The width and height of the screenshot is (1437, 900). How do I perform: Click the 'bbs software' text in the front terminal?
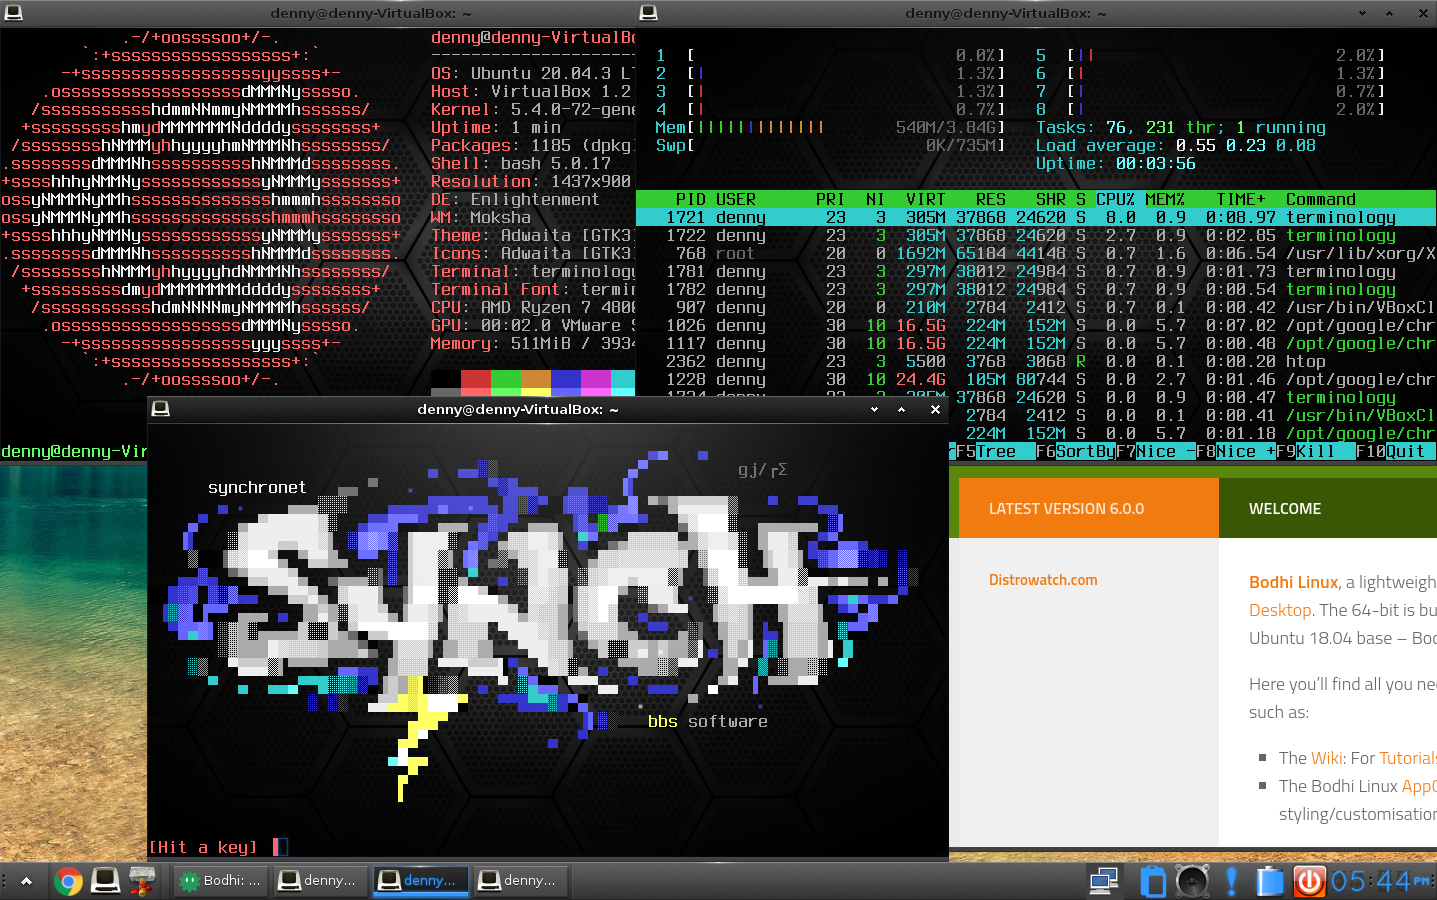click(x=708, y=722)
